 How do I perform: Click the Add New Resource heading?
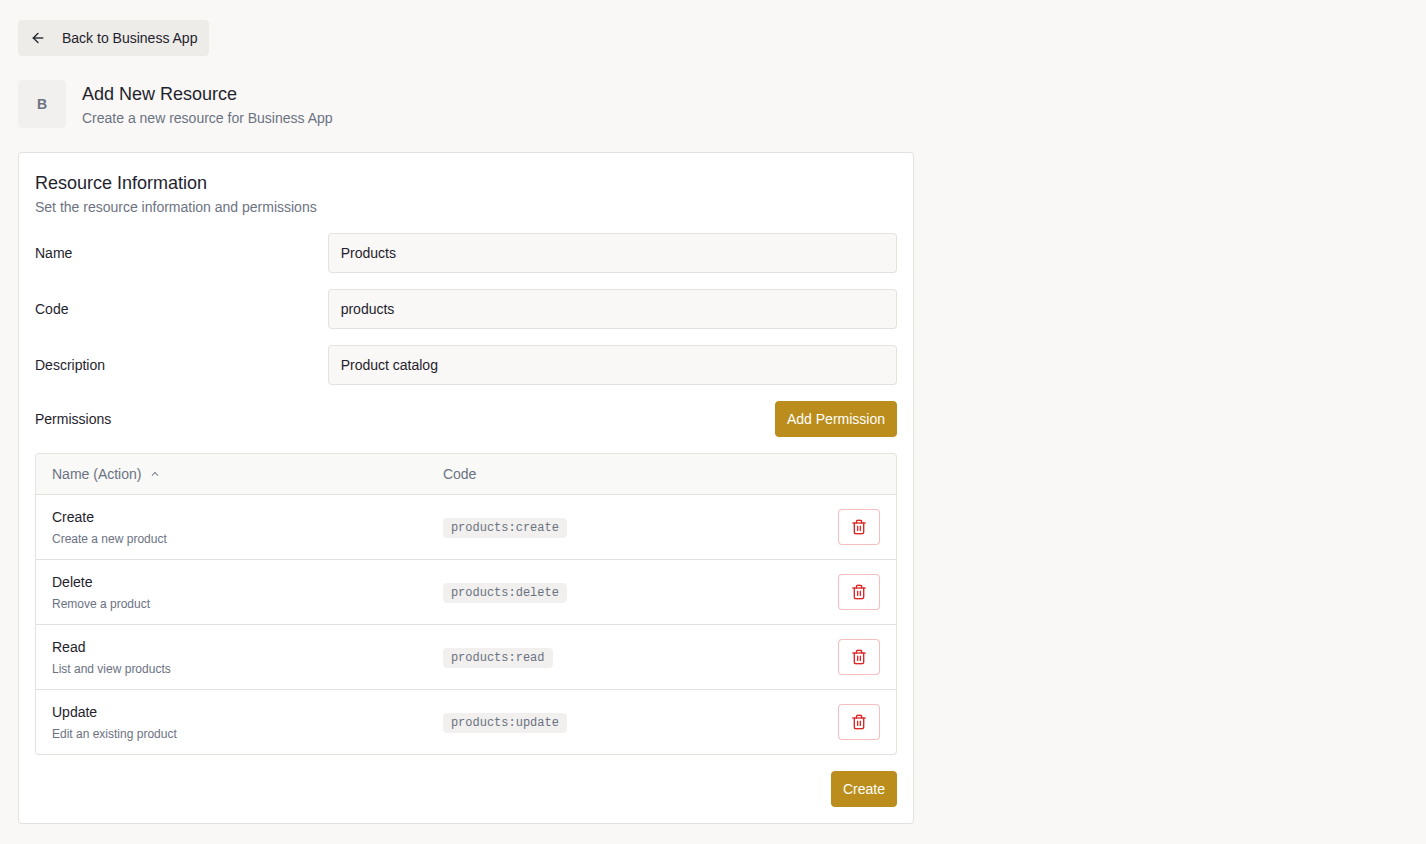pos(160,94)
